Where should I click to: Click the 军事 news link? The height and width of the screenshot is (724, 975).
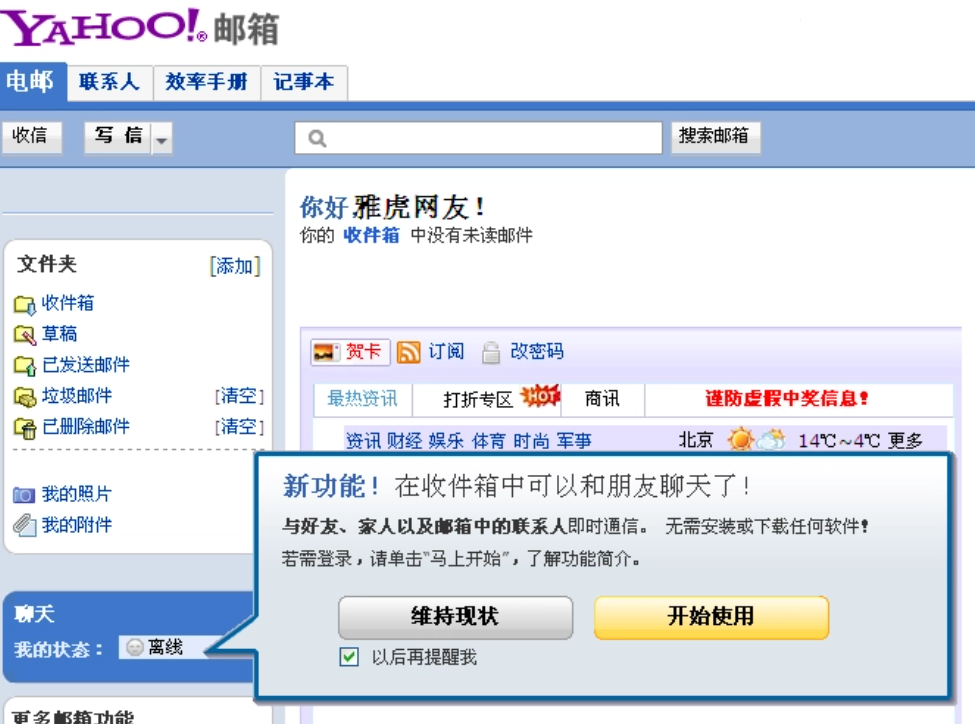573,441
